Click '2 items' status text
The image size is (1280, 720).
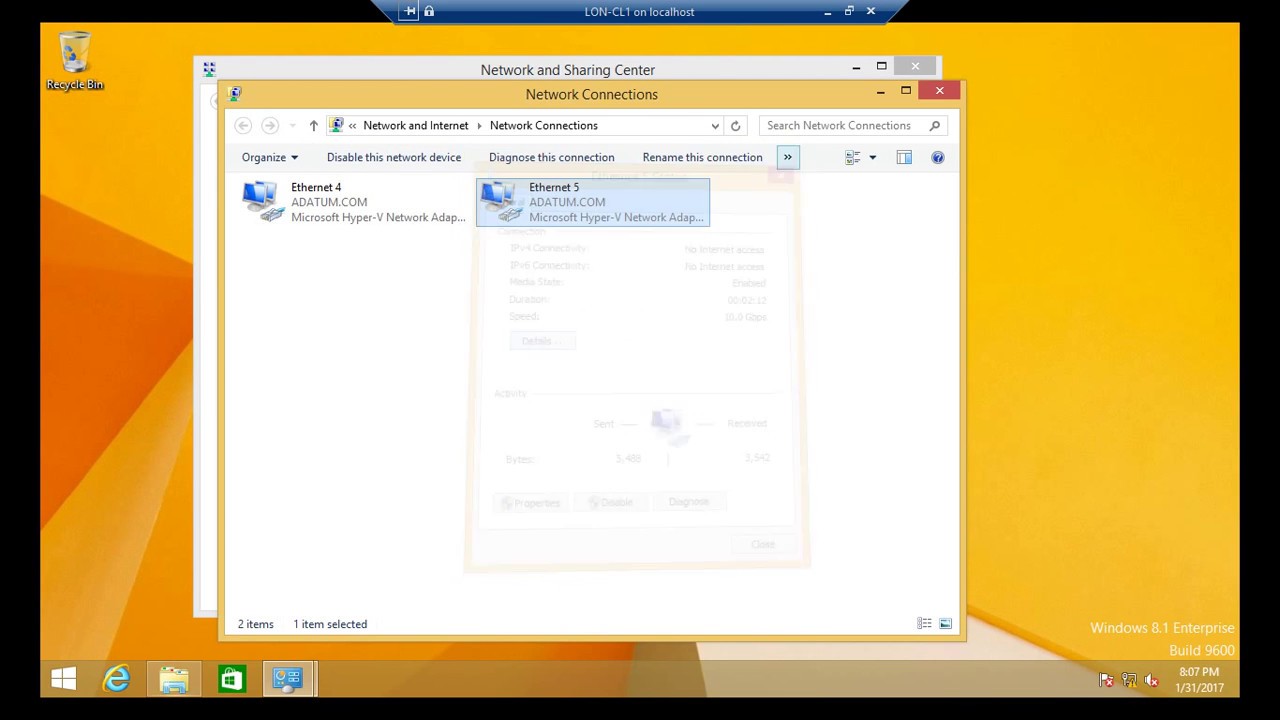click(x=256, y=624)
